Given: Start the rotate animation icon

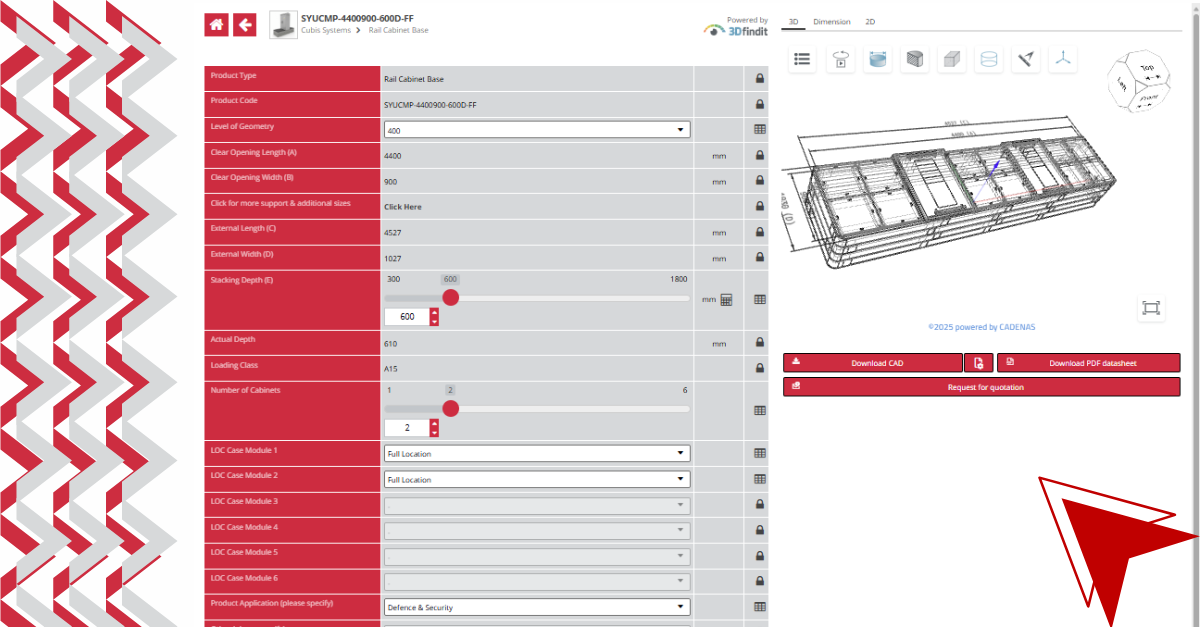Looking at the screenshot, I should (840, 60).
